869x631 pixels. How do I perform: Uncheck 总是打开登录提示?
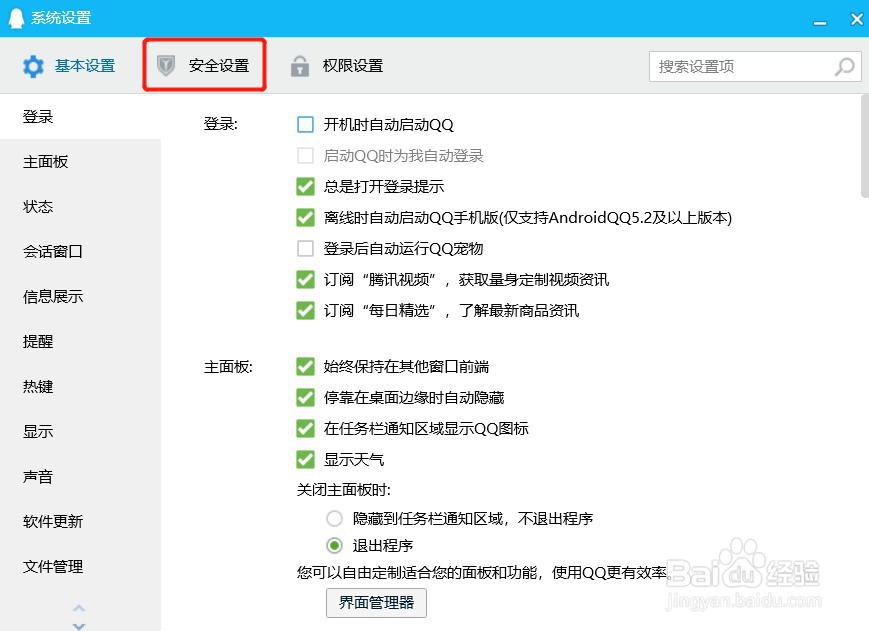click(x=305, y=187)
